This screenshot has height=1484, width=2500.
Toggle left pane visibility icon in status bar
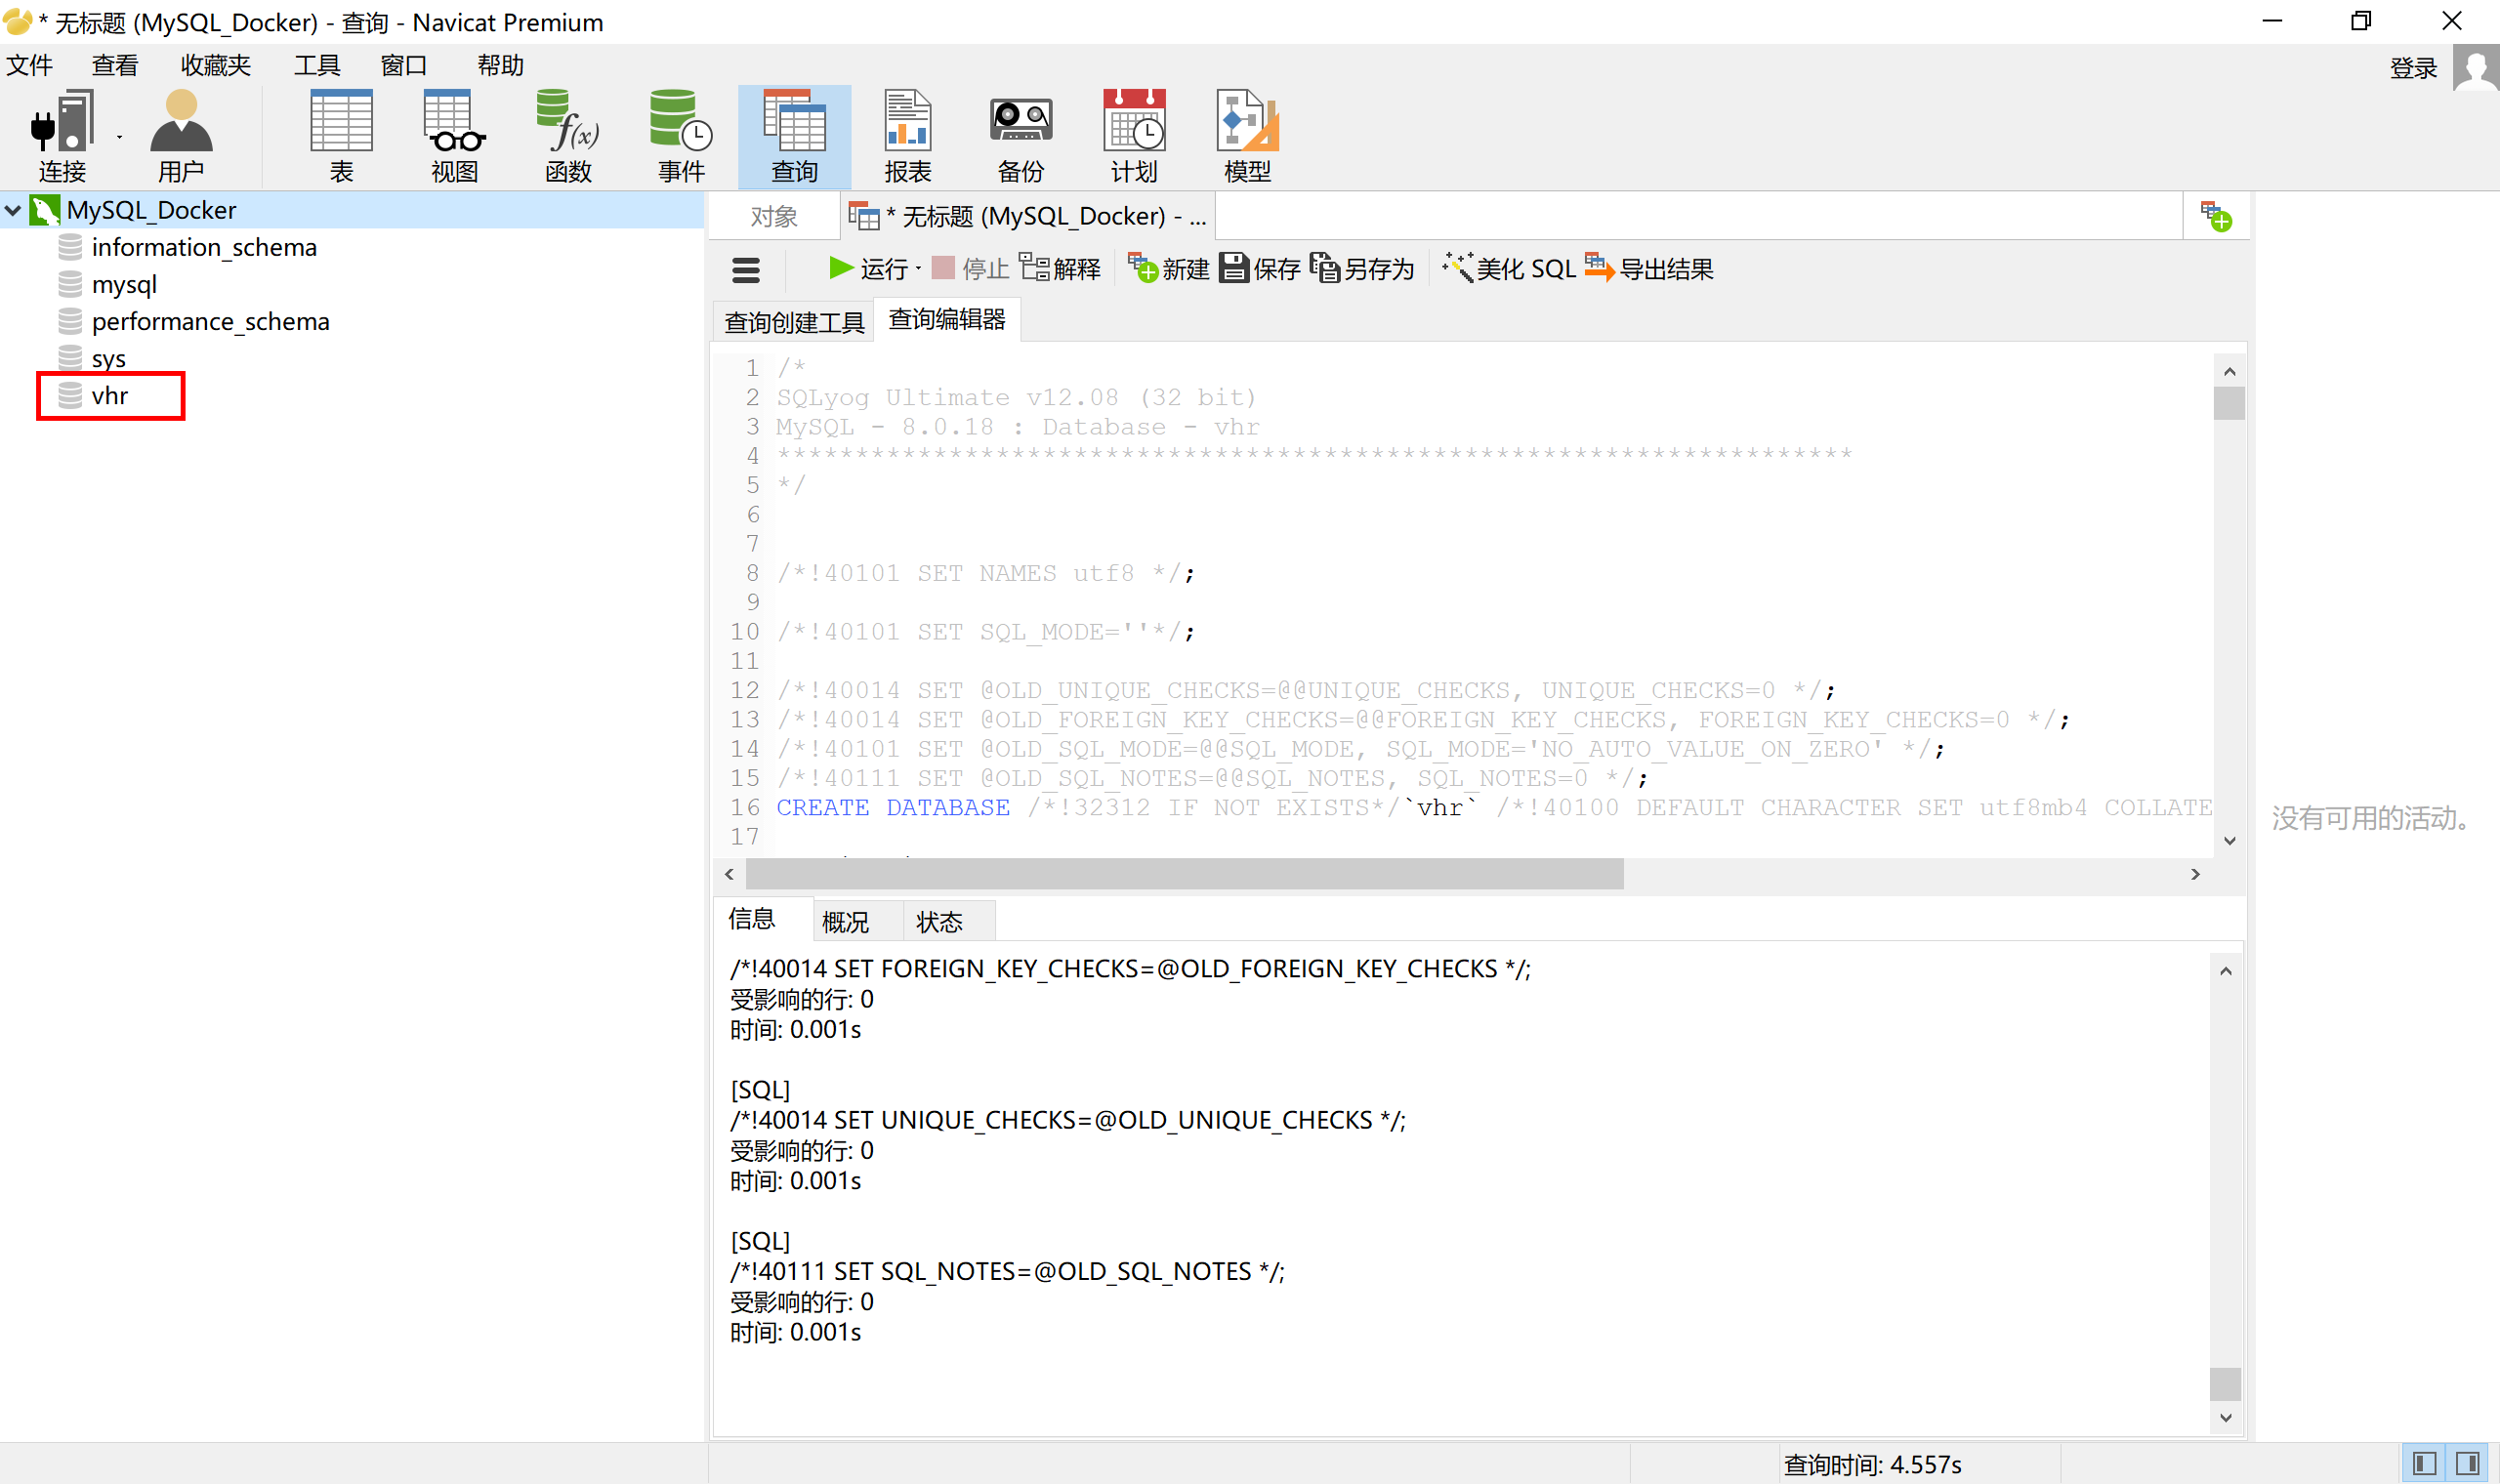click(x=2424, y=1464)
